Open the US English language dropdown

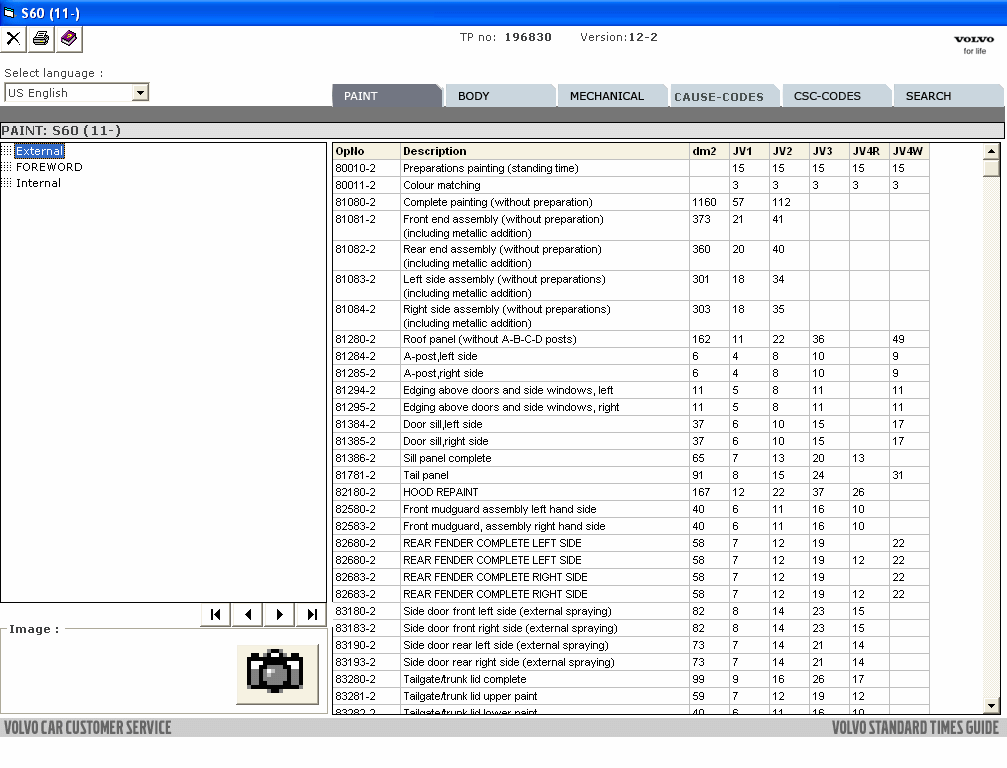pyautogui.click(x=142, y=92)
